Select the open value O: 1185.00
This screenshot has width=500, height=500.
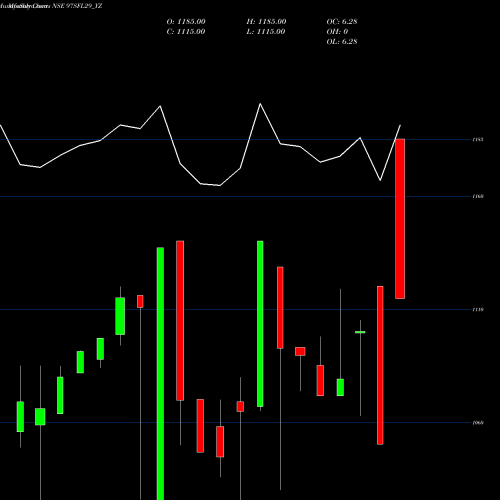click(186, 22)
